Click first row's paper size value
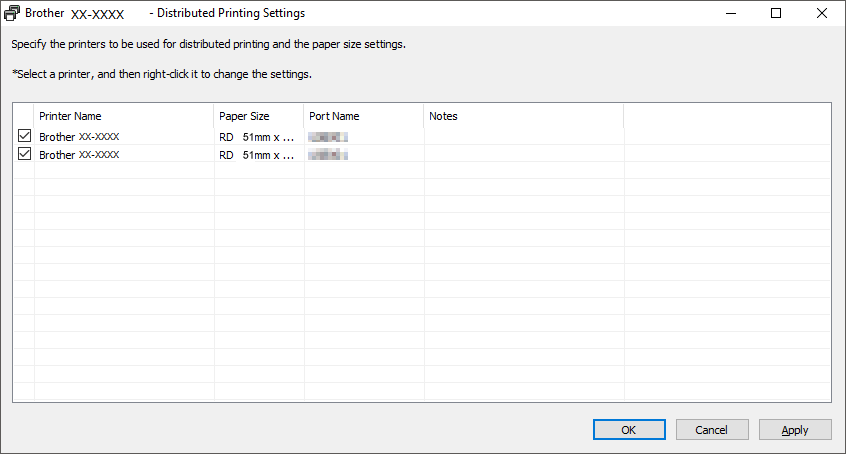The width and height of the screenshot is (846, 454). [257, 136]
